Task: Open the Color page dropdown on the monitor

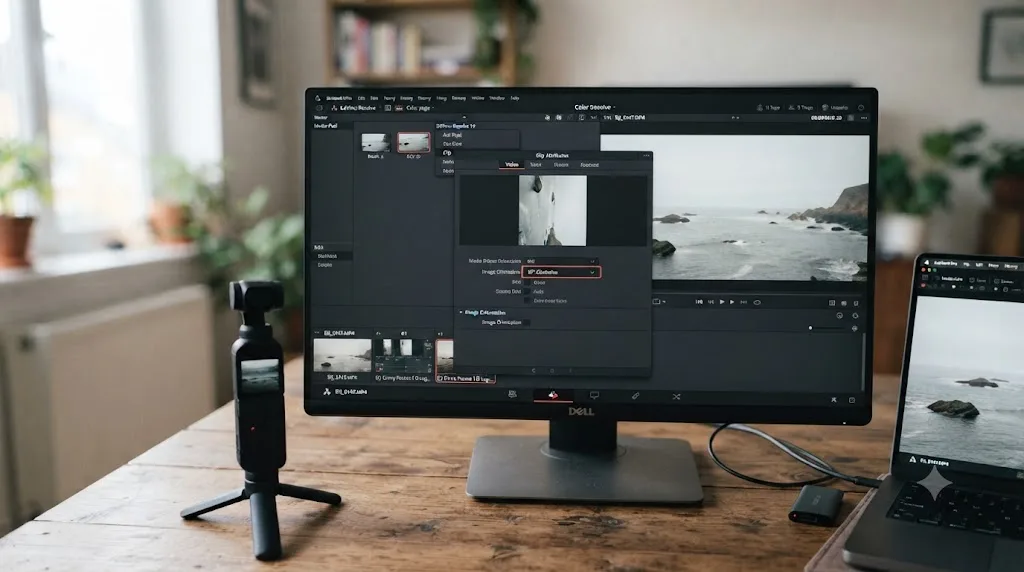Action: [x=419, y=108]
